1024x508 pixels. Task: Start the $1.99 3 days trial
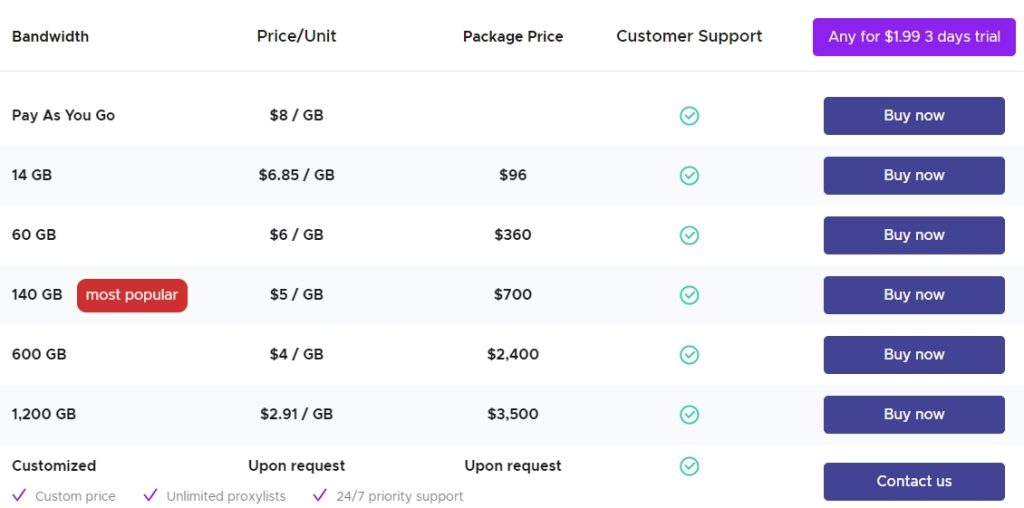[x=914, y=37]
